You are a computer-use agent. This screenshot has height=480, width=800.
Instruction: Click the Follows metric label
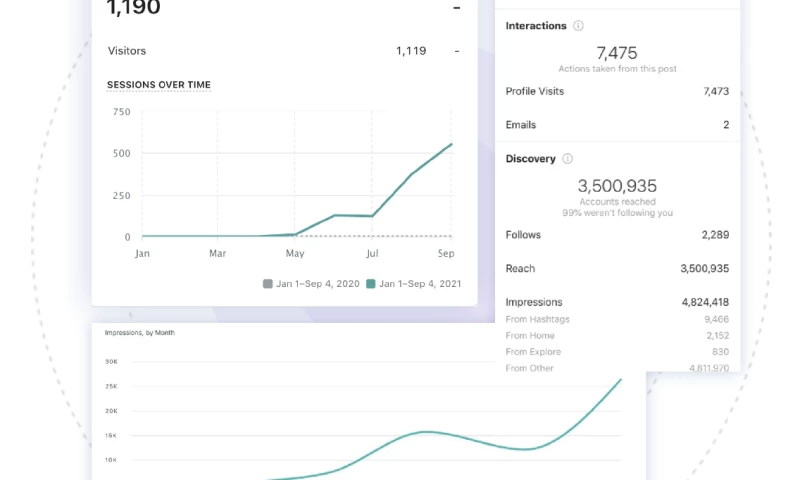tap(523, 235)
